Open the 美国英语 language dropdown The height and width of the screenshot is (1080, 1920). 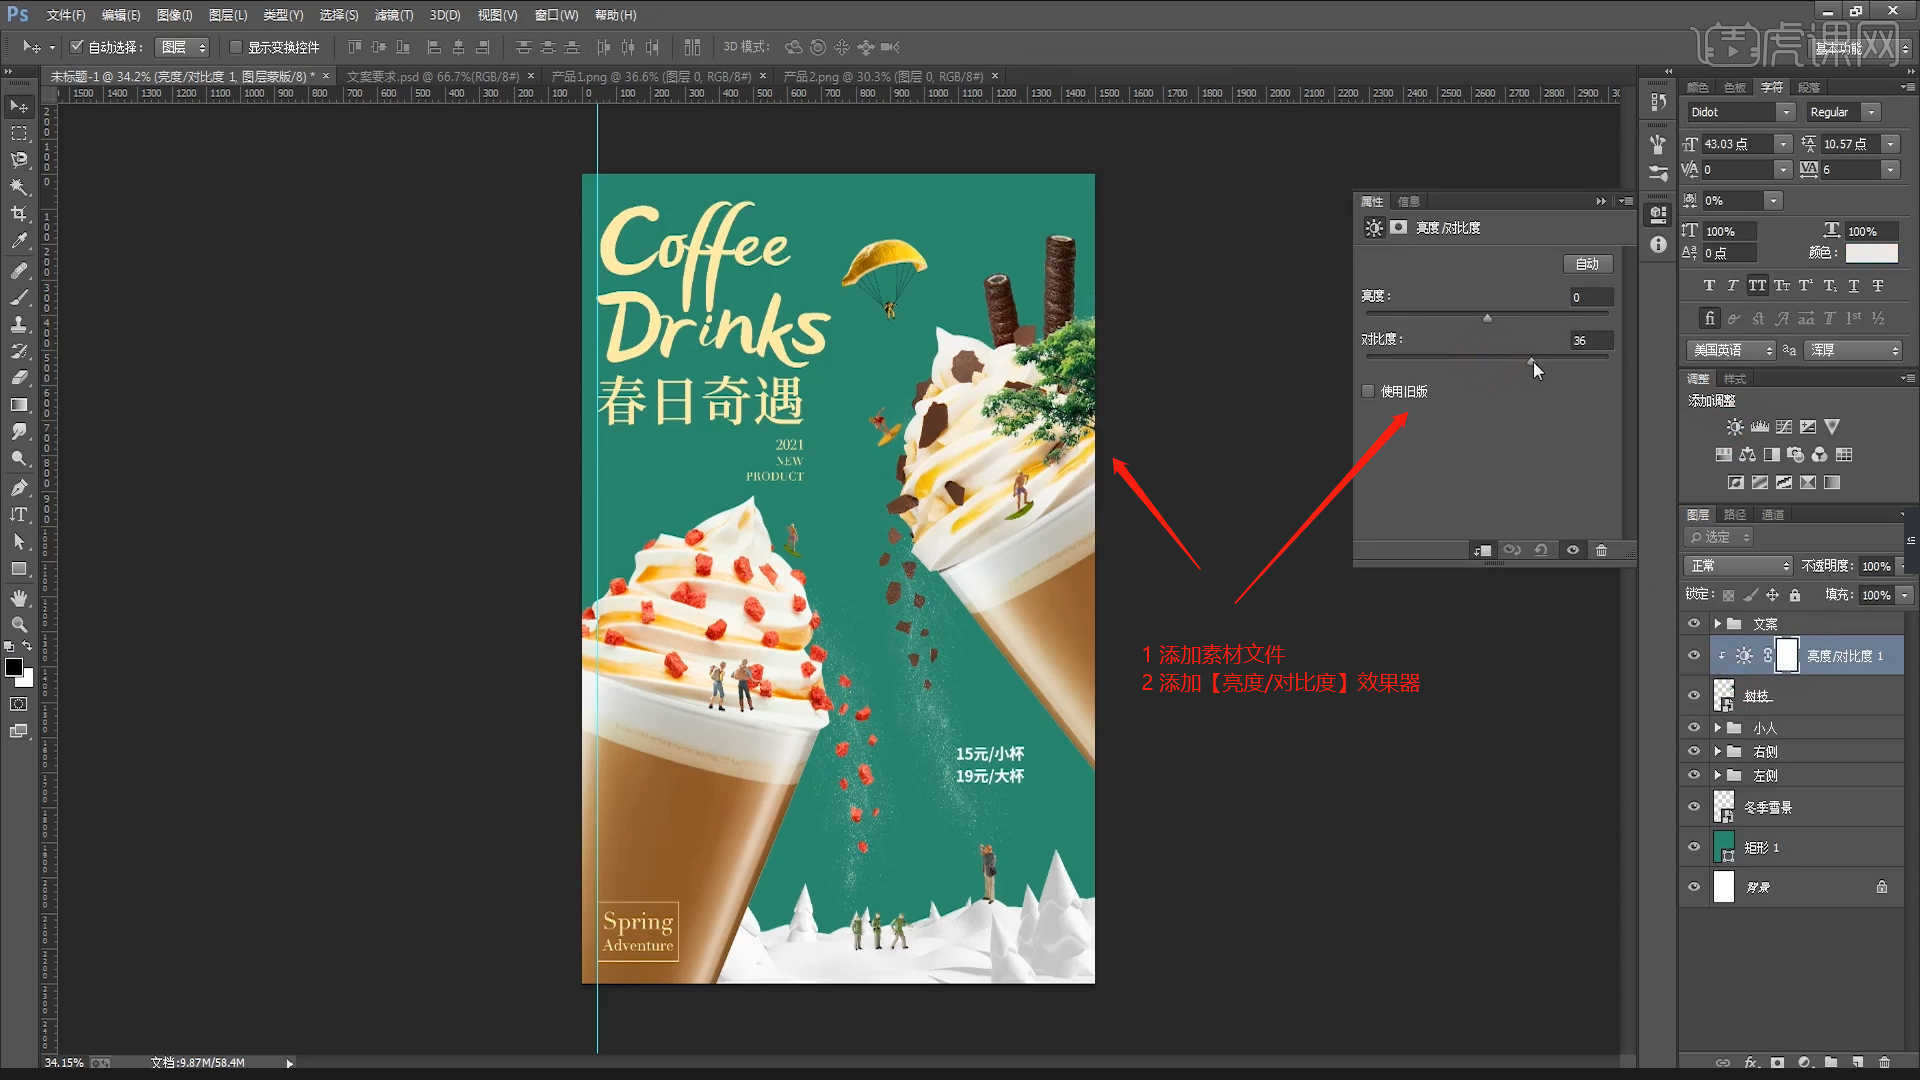[1731, 350]
